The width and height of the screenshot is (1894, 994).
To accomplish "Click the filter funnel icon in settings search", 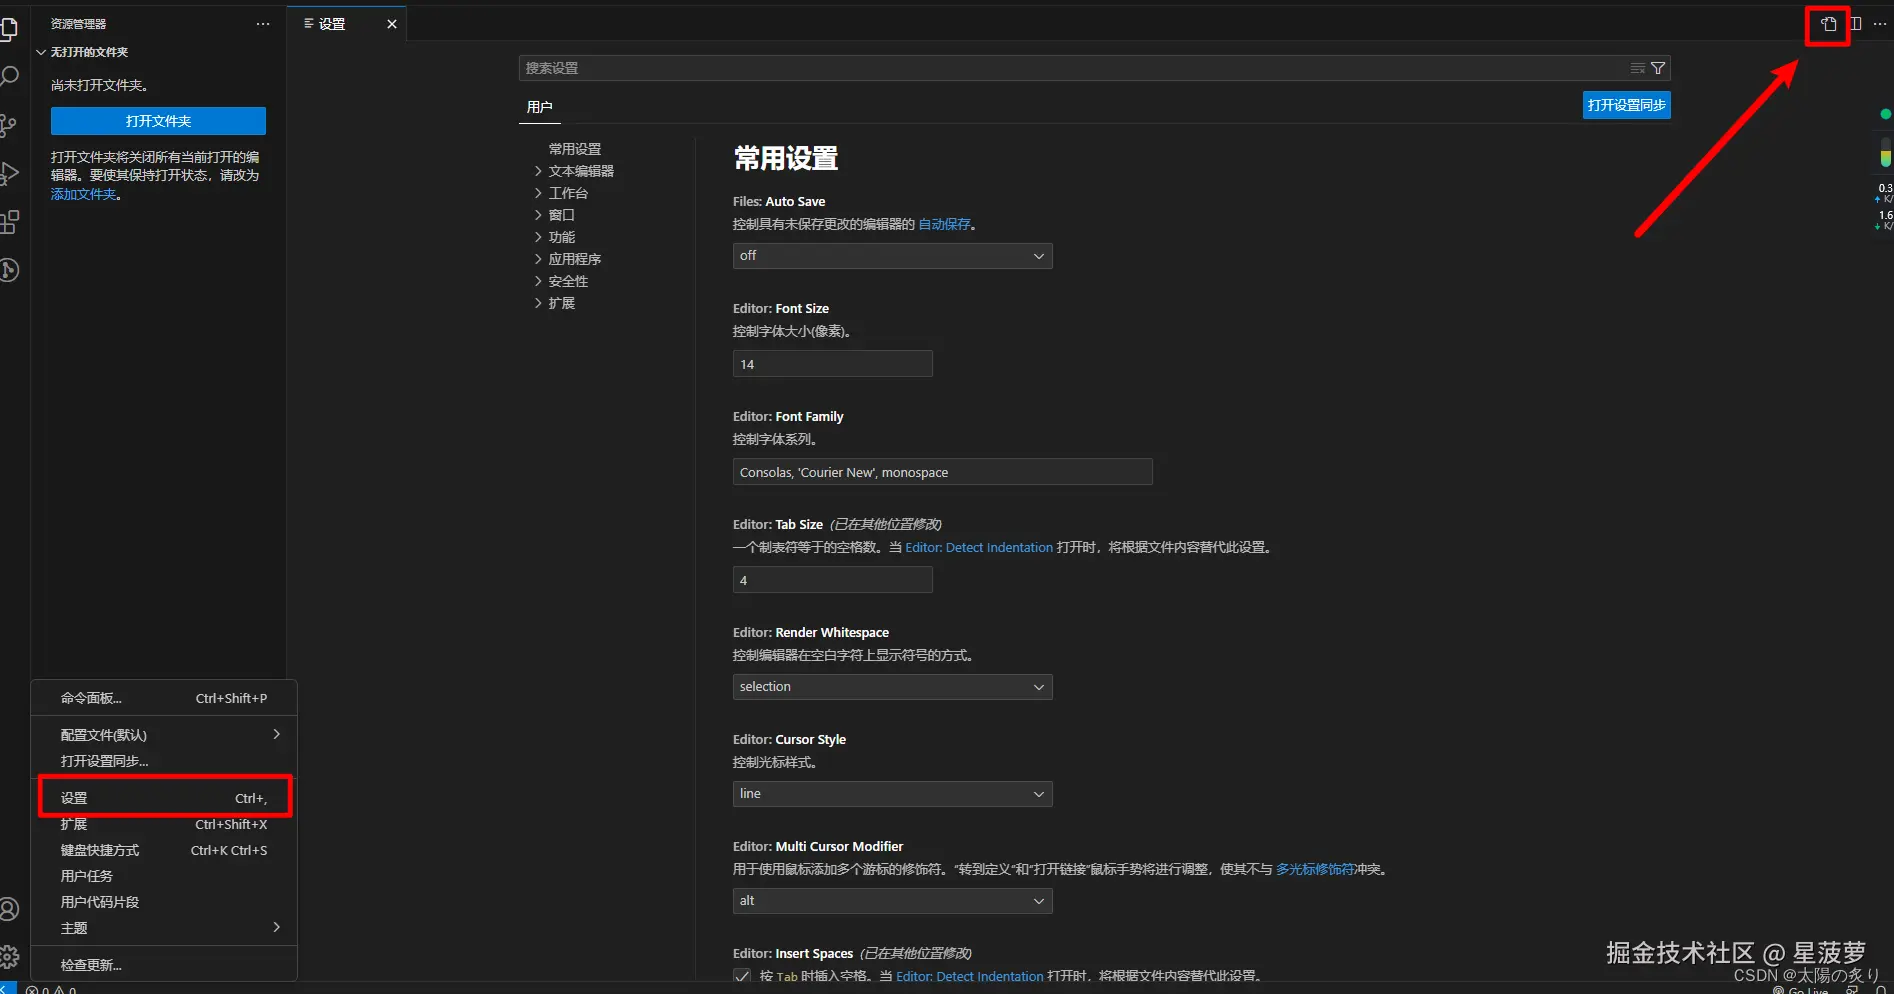I will pos(1658,68).
